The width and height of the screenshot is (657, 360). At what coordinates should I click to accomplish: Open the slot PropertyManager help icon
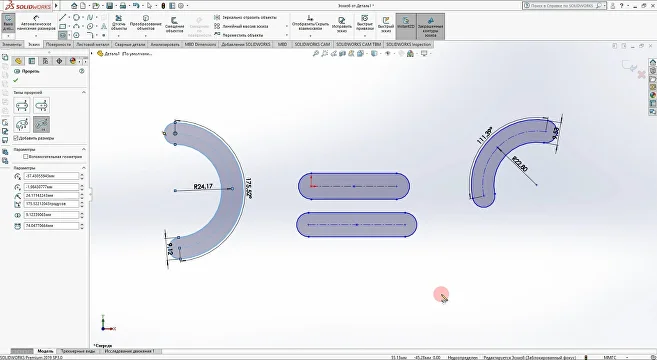click(82, 71)
